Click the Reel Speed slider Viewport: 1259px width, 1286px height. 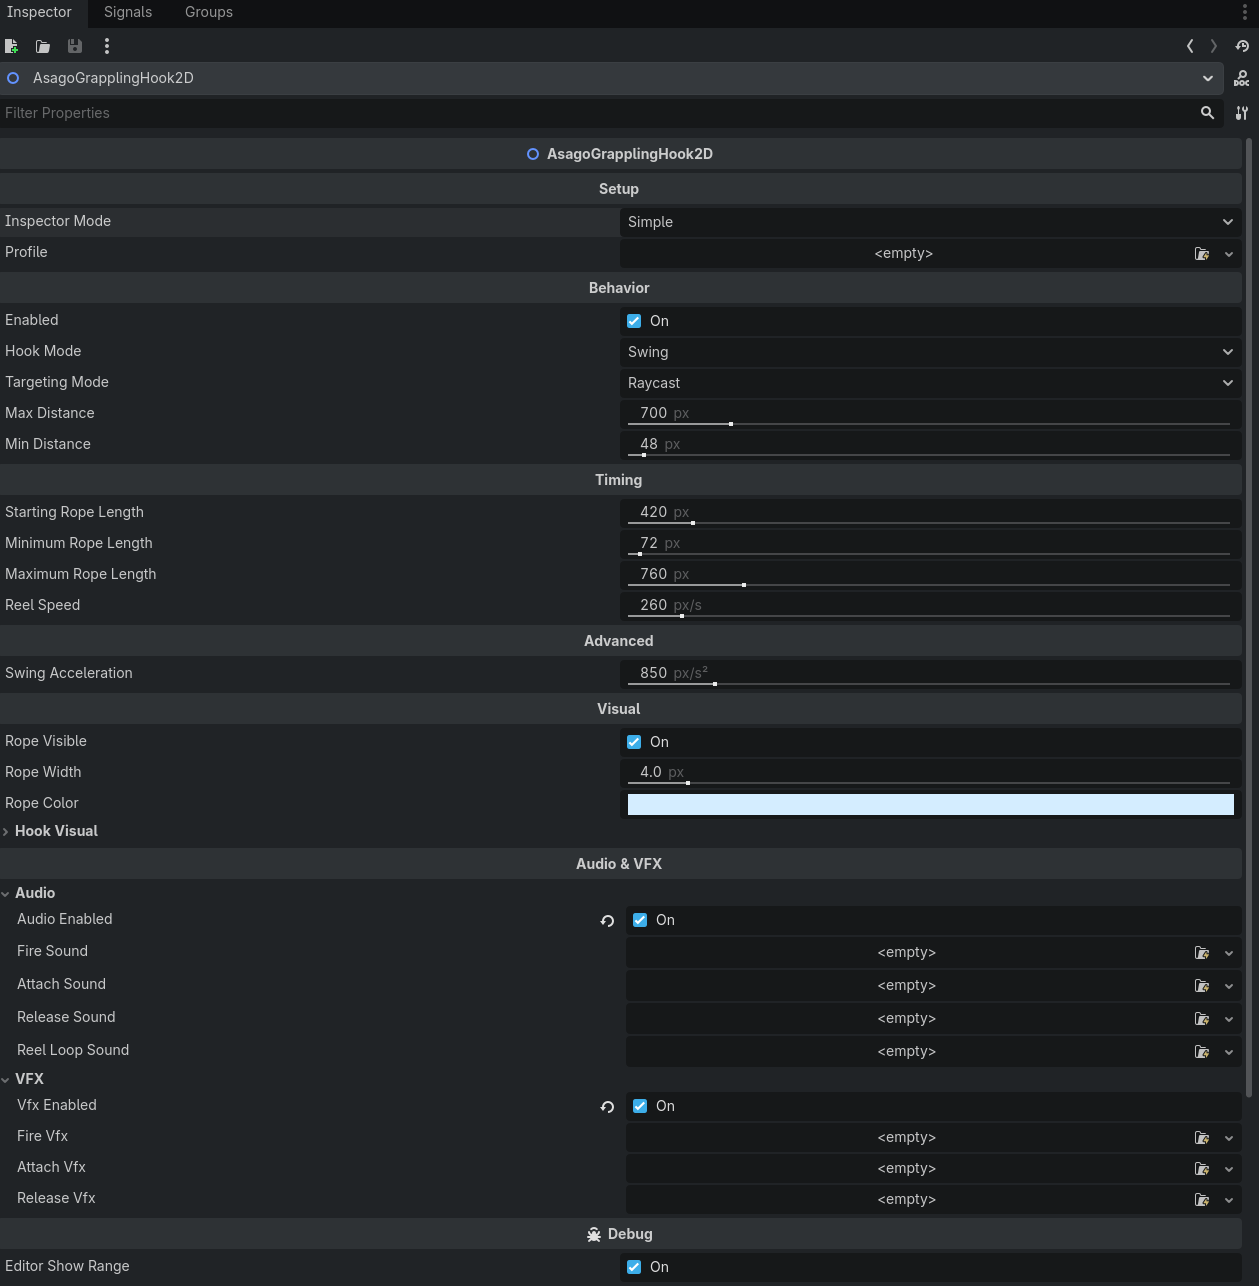[929, 616]
